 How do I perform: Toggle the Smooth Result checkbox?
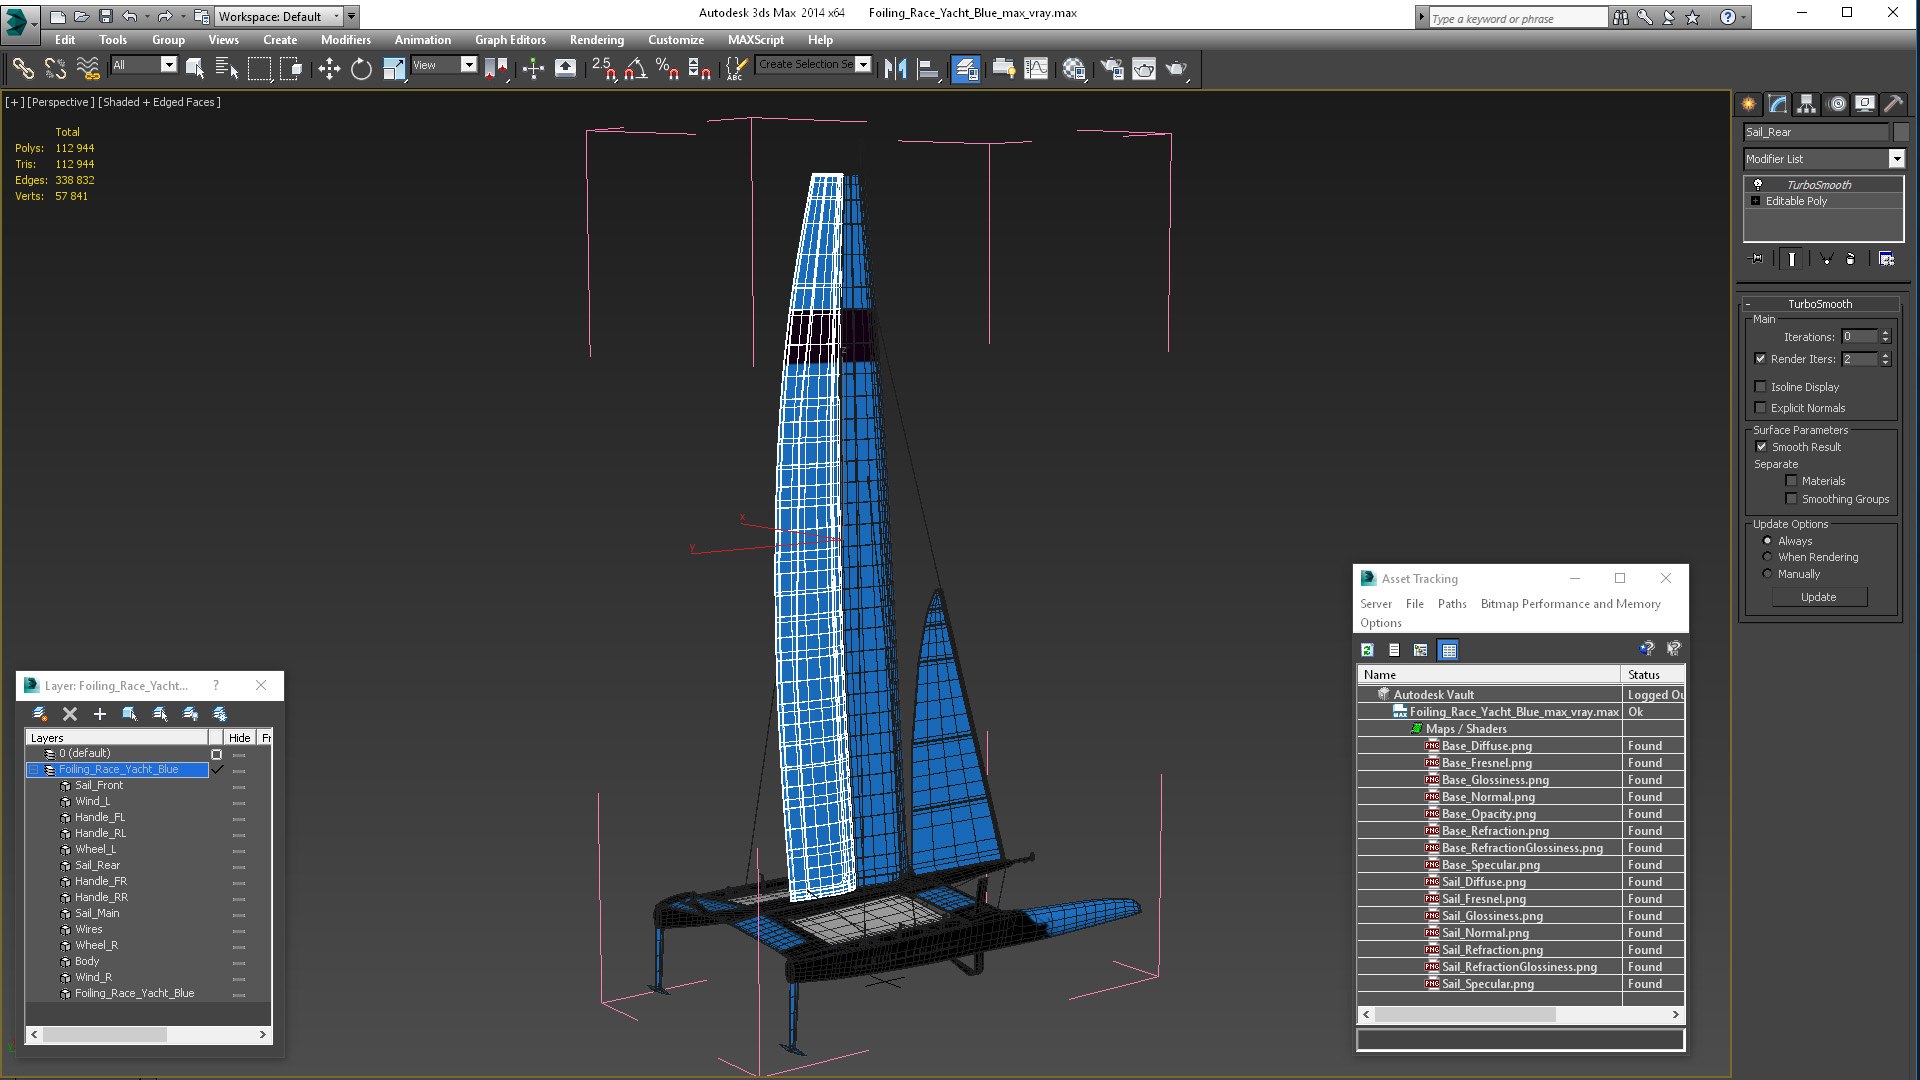point(1761,447)
